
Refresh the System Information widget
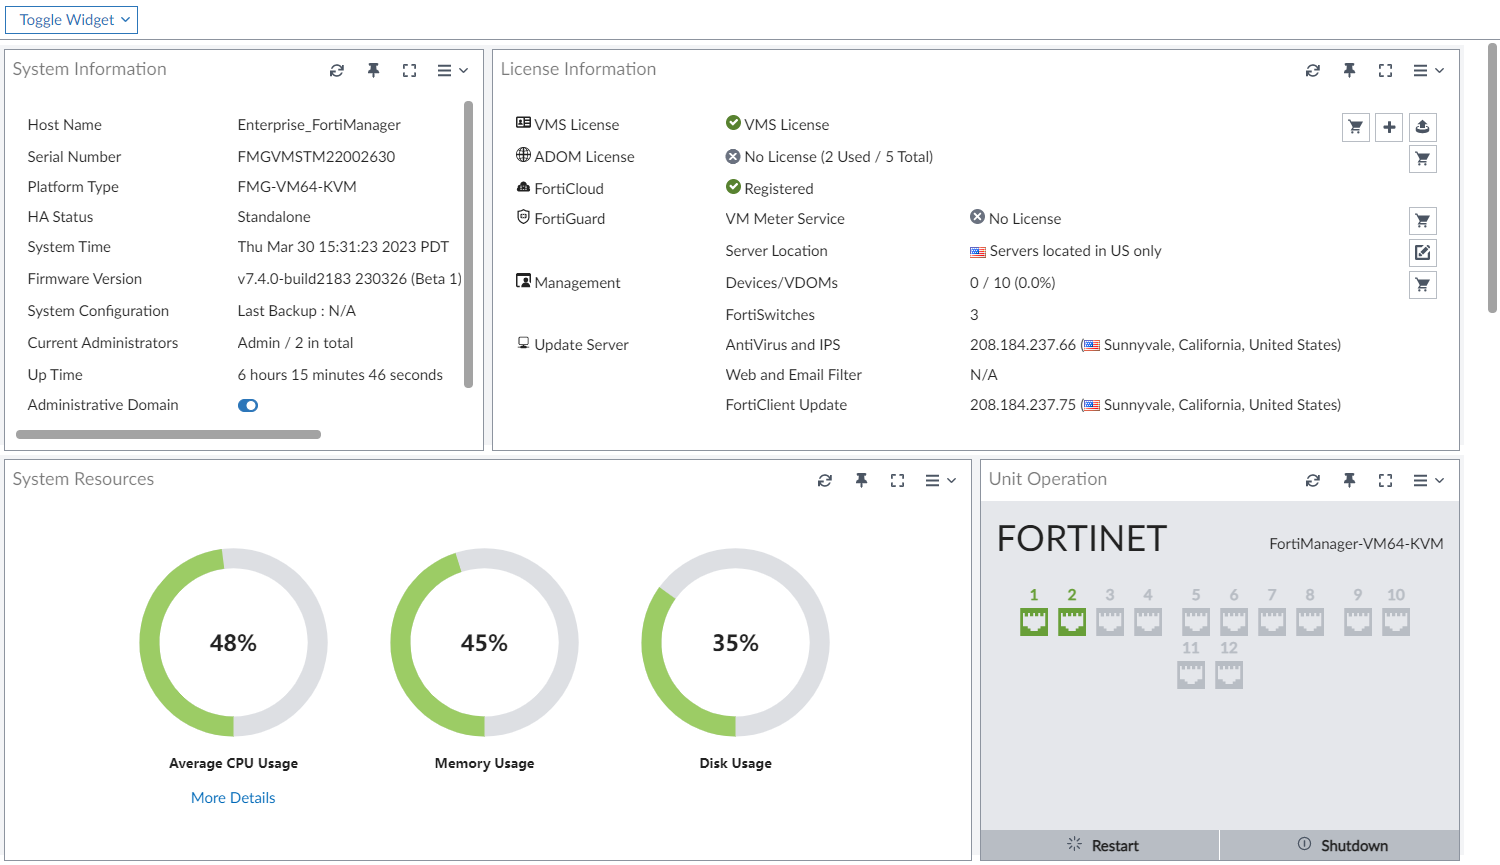coord(336,70)
